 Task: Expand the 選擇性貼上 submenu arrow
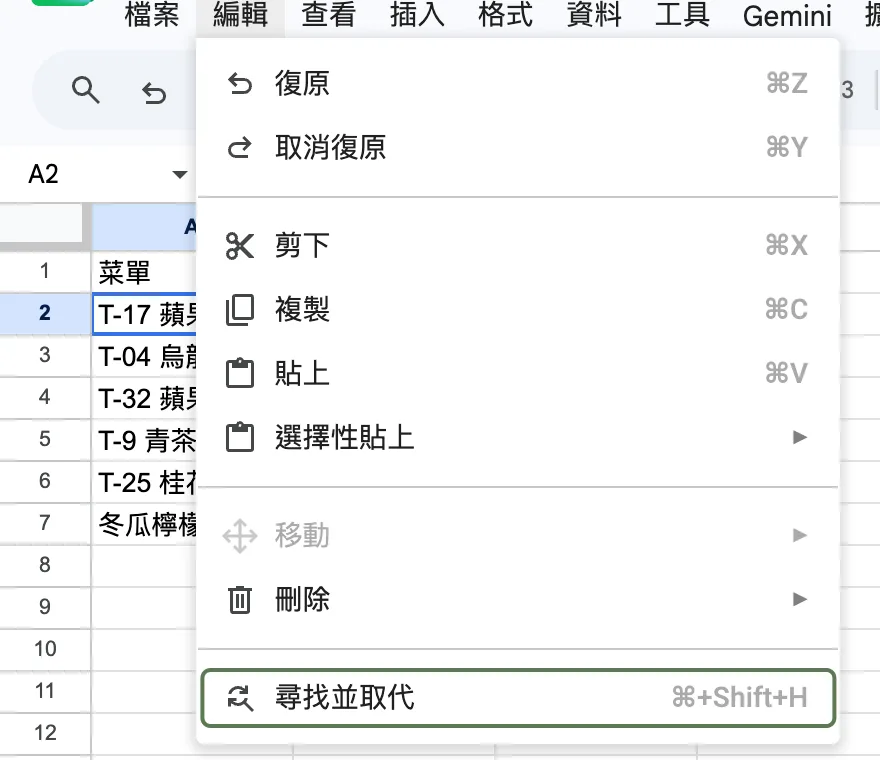[800, 437]
